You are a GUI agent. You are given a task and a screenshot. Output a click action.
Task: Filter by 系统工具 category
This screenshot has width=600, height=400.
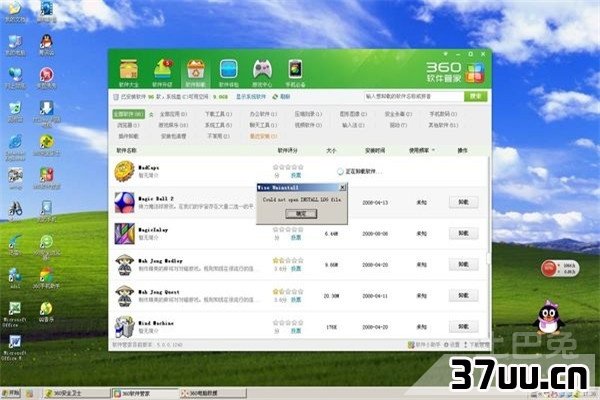(x=218, y=125)
